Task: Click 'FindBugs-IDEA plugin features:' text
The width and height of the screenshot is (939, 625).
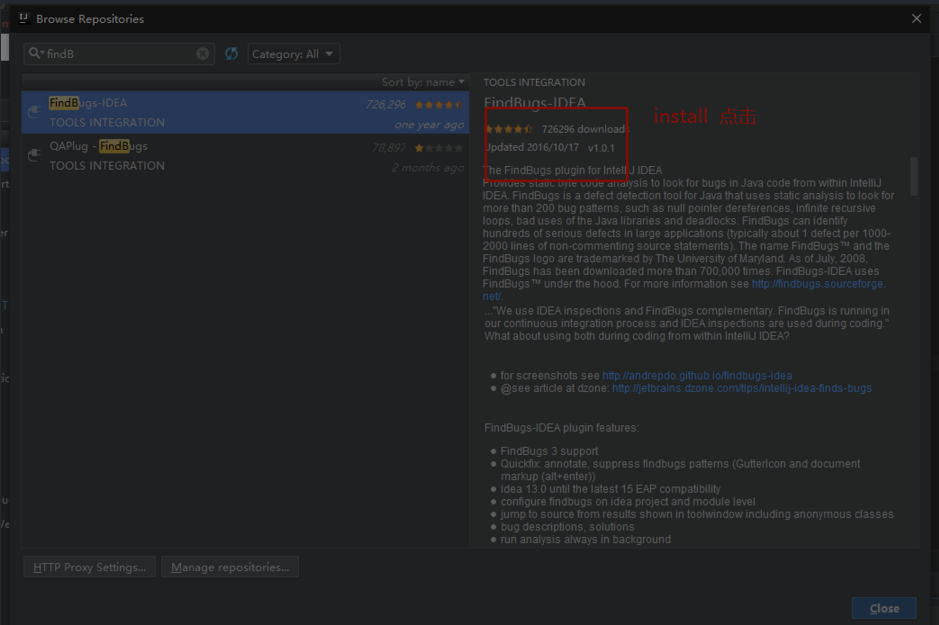Action: click(561, 428)
